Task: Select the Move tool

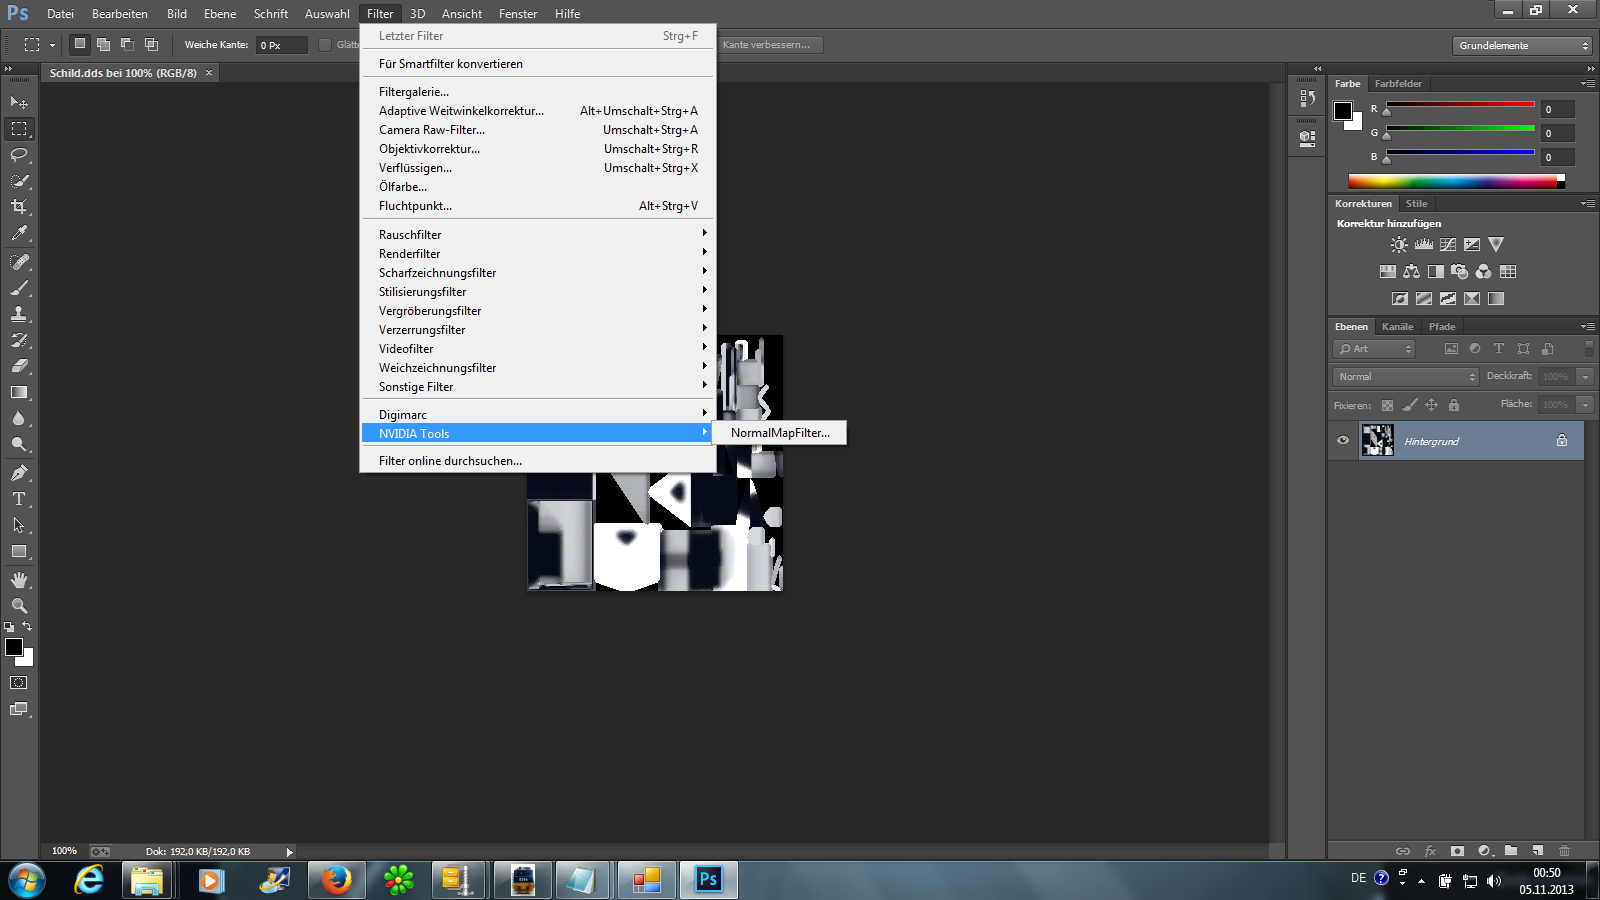Action: tap(19, 102)
